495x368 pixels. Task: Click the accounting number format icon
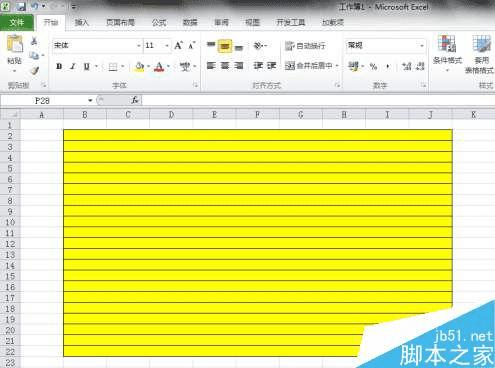point(354,66)
